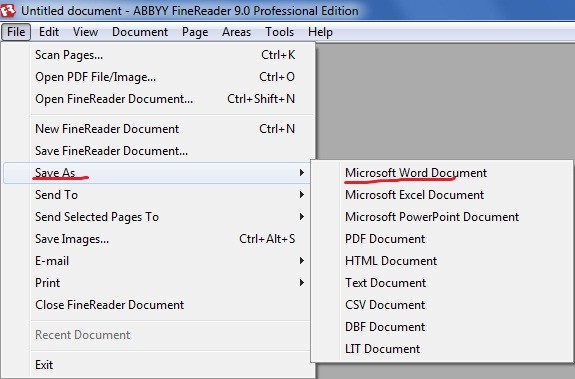Open the Areas menu
The image size is (575, 379).
click(236, 32)
